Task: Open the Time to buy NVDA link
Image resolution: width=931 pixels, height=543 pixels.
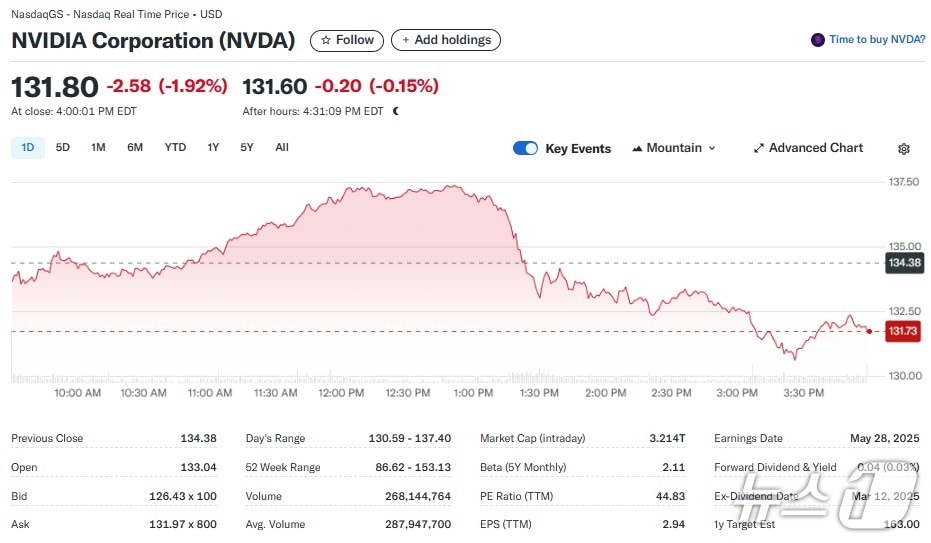Action: pos(877,40)
